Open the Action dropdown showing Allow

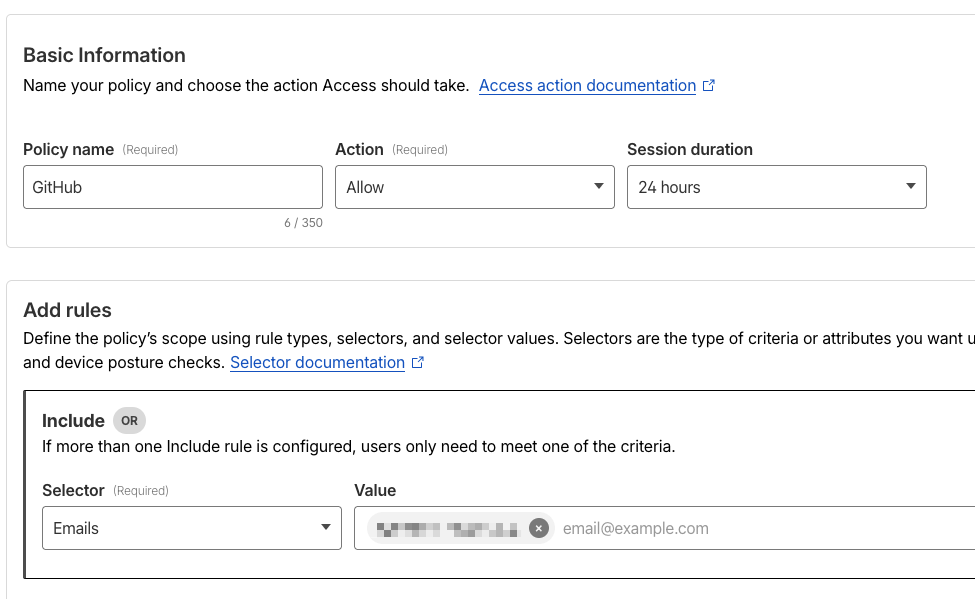tap(474, 187)
